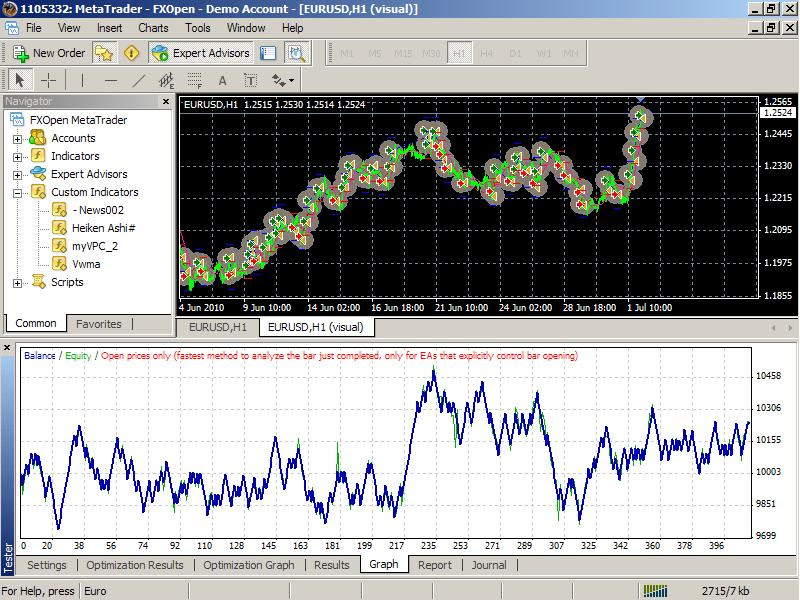Image resolution: width=800 pixels, height=600 pixels.
Task: Switch to M5 timeframe
Action: coord(375,53)
